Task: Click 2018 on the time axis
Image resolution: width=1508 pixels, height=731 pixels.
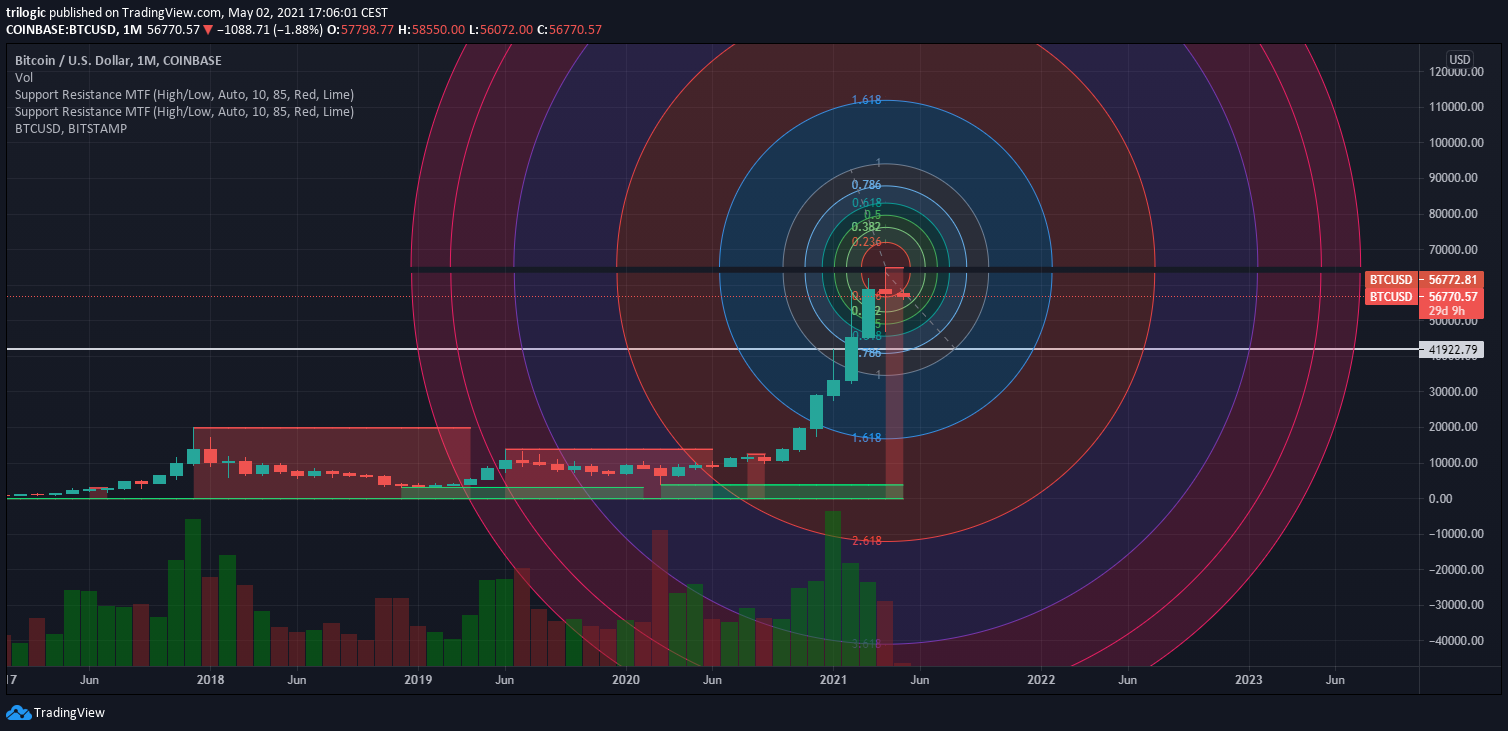Action: (x=210, y=680)
